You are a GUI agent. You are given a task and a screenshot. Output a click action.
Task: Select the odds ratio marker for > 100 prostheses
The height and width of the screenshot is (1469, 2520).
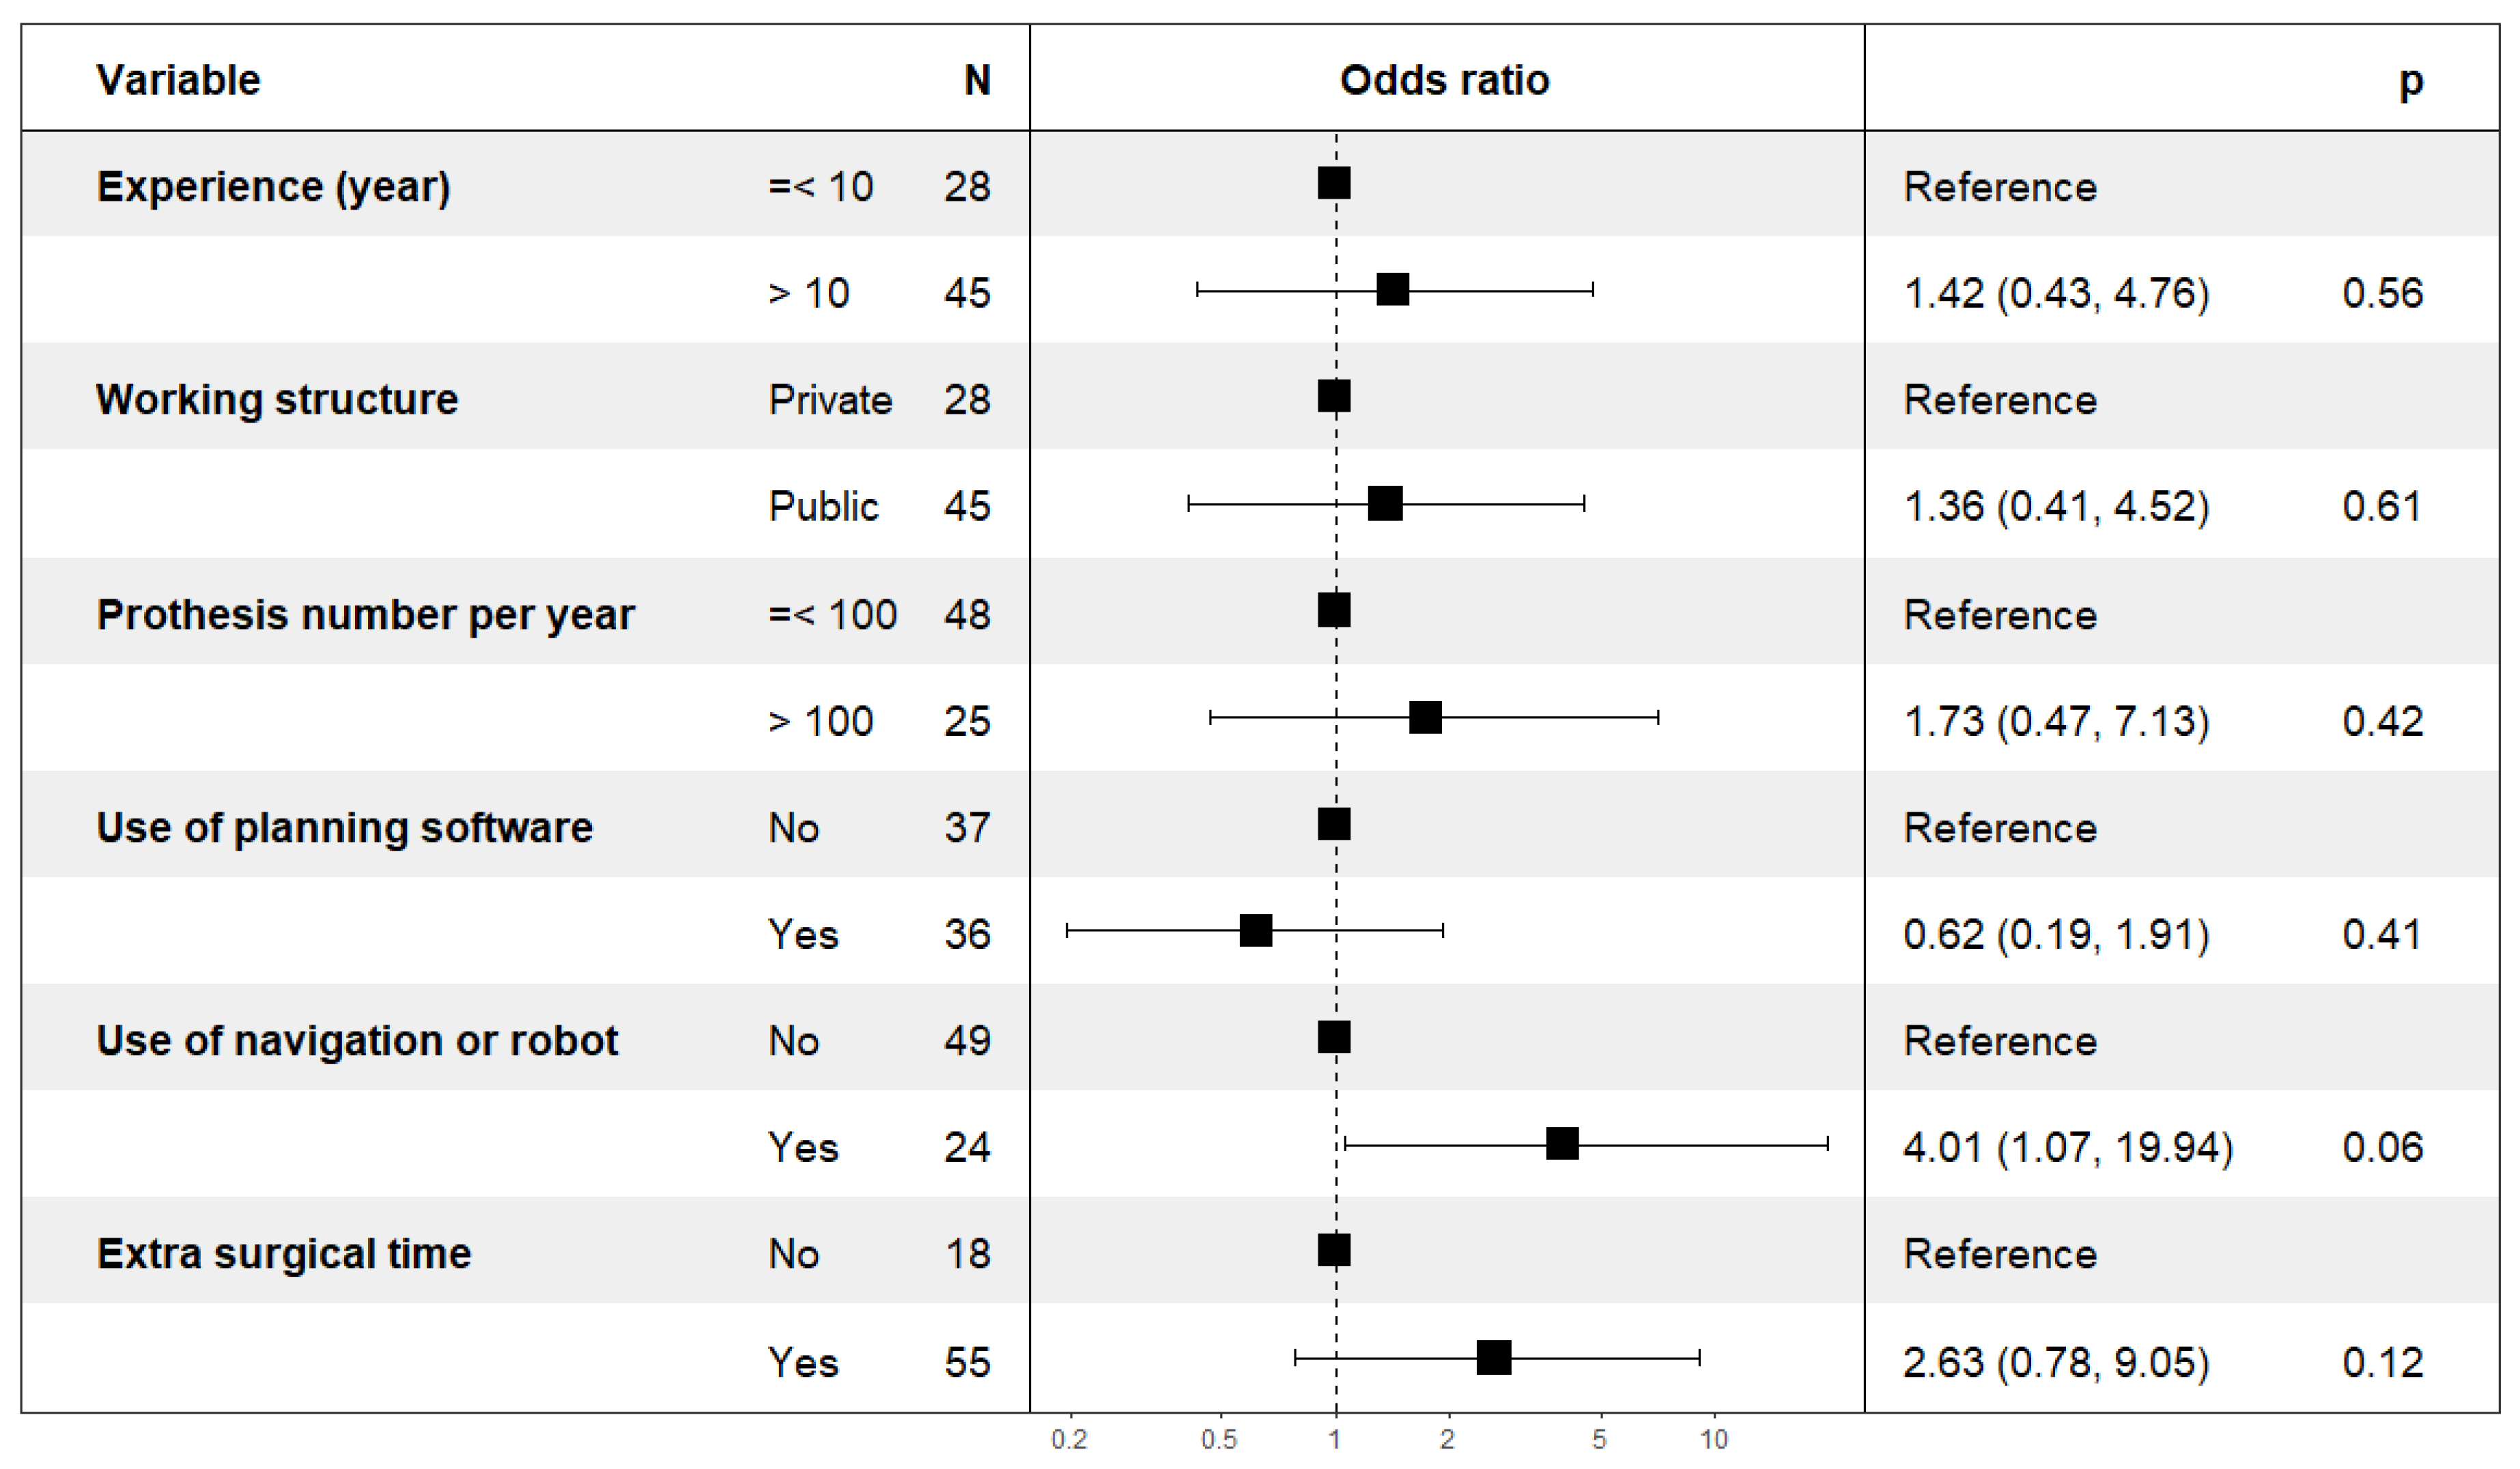tap(1424, 717)
